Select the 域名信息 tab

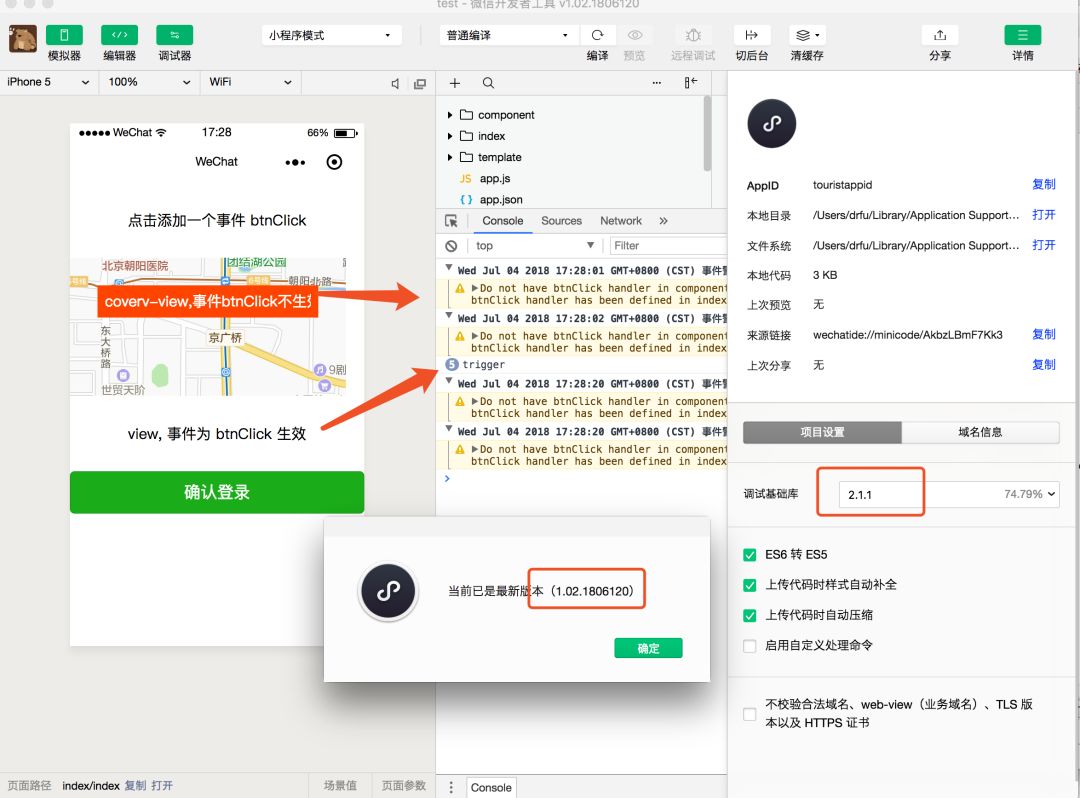point(980,432)
